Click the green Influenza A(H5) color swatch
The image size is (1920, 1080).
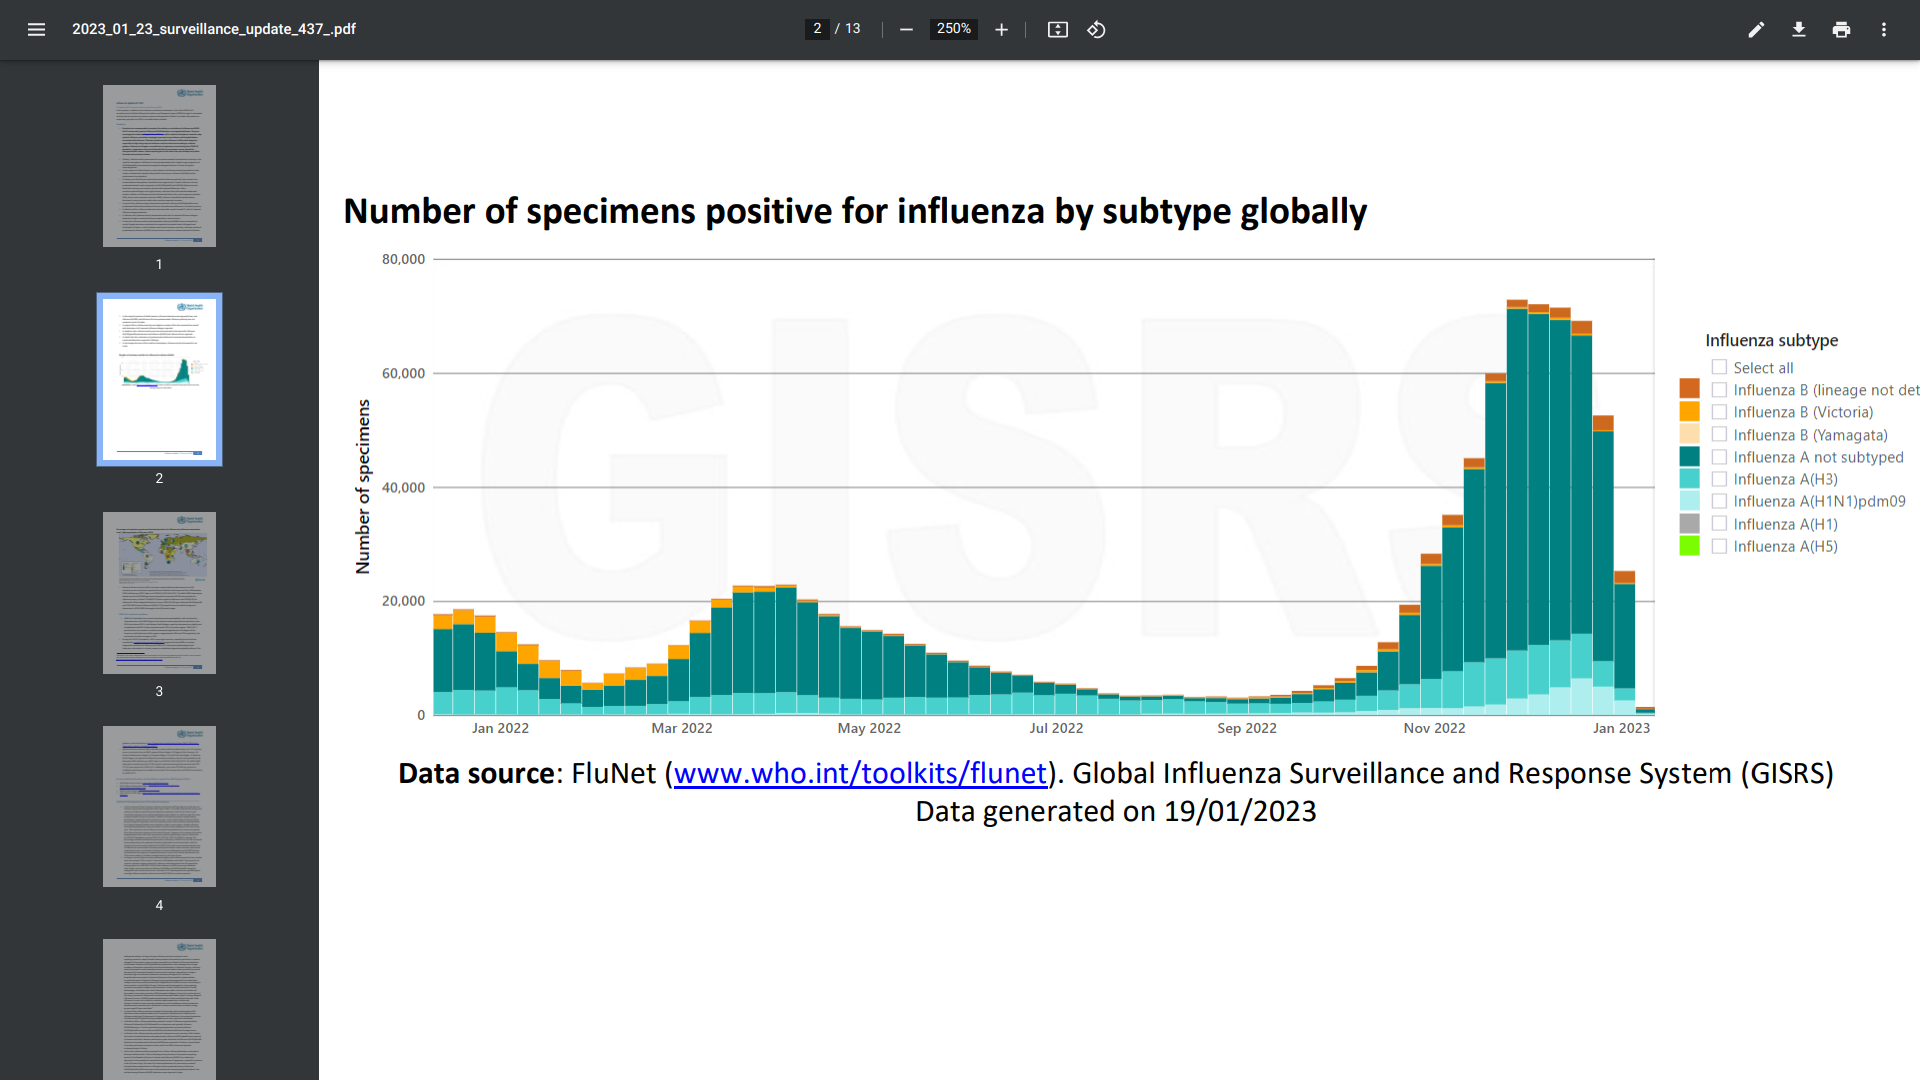(1689, 546)
